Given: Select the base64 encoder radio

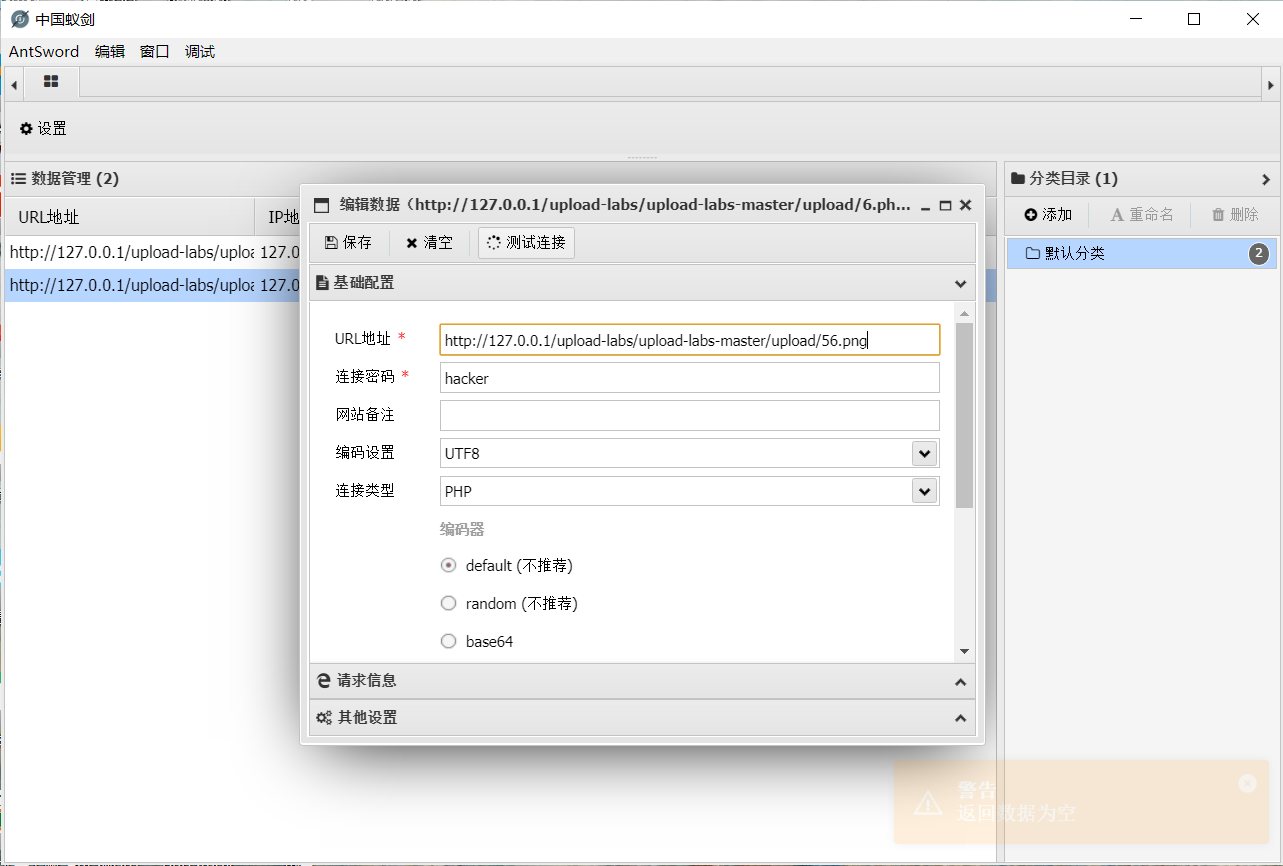Looking at the screenshot, I should click(x=449, y=642).
